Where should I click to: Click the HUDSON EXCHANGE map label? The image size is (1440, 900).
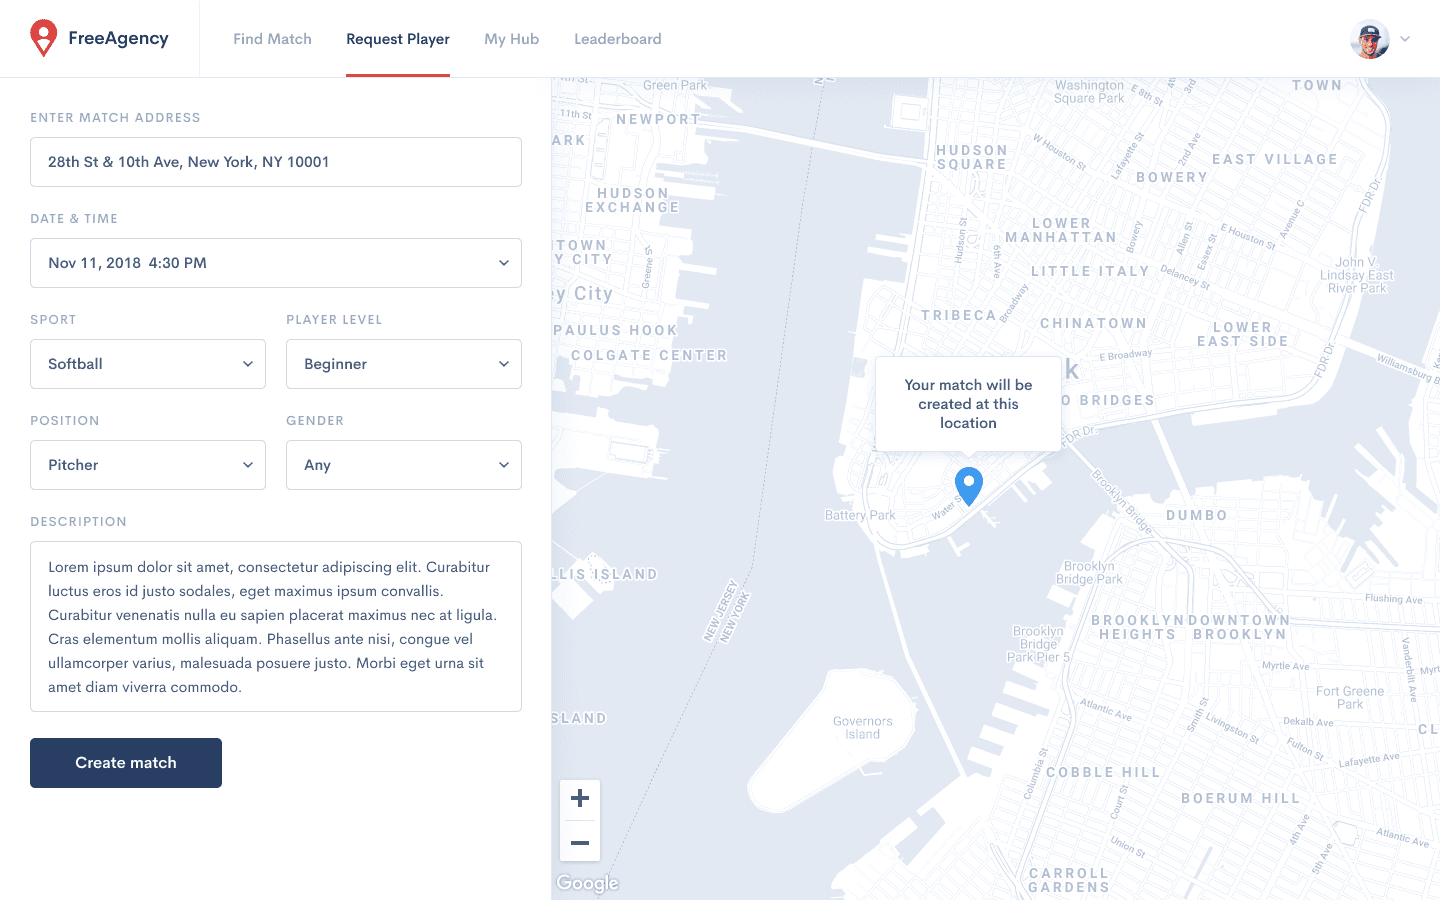click(632, 200)
